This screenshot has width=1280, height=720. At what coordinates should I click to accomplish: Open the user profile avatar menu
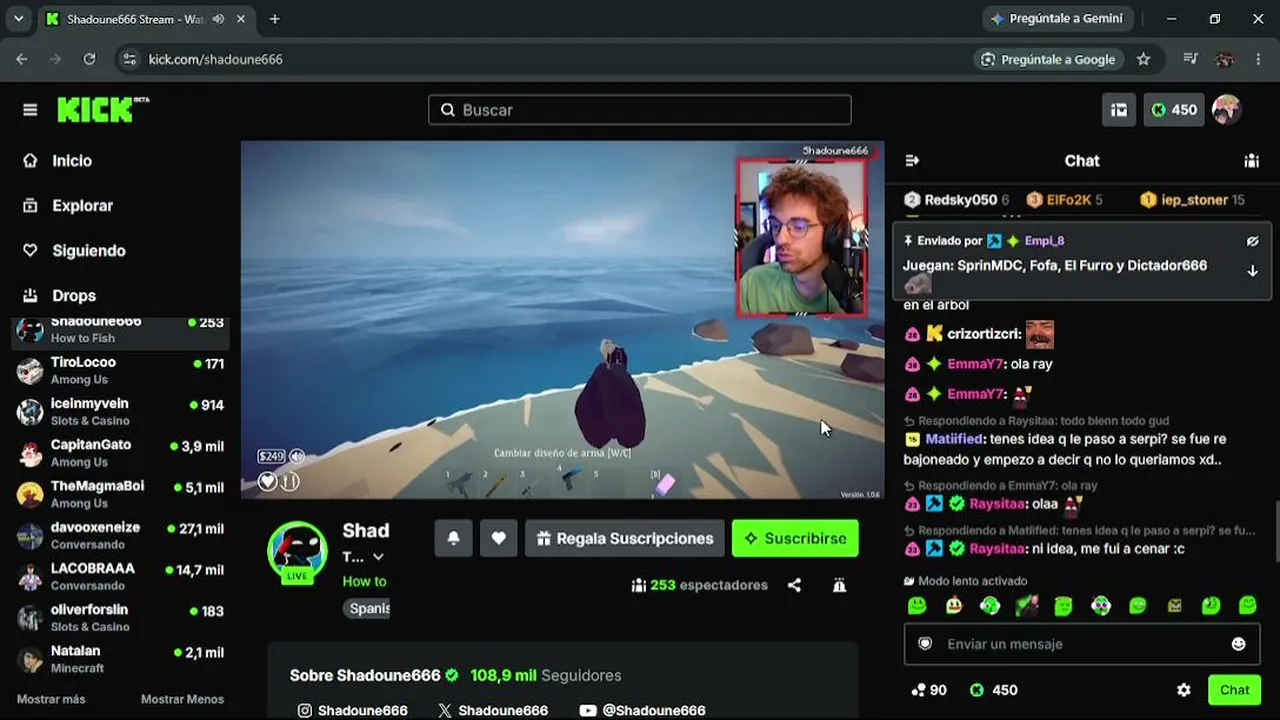pos(1226,110)
